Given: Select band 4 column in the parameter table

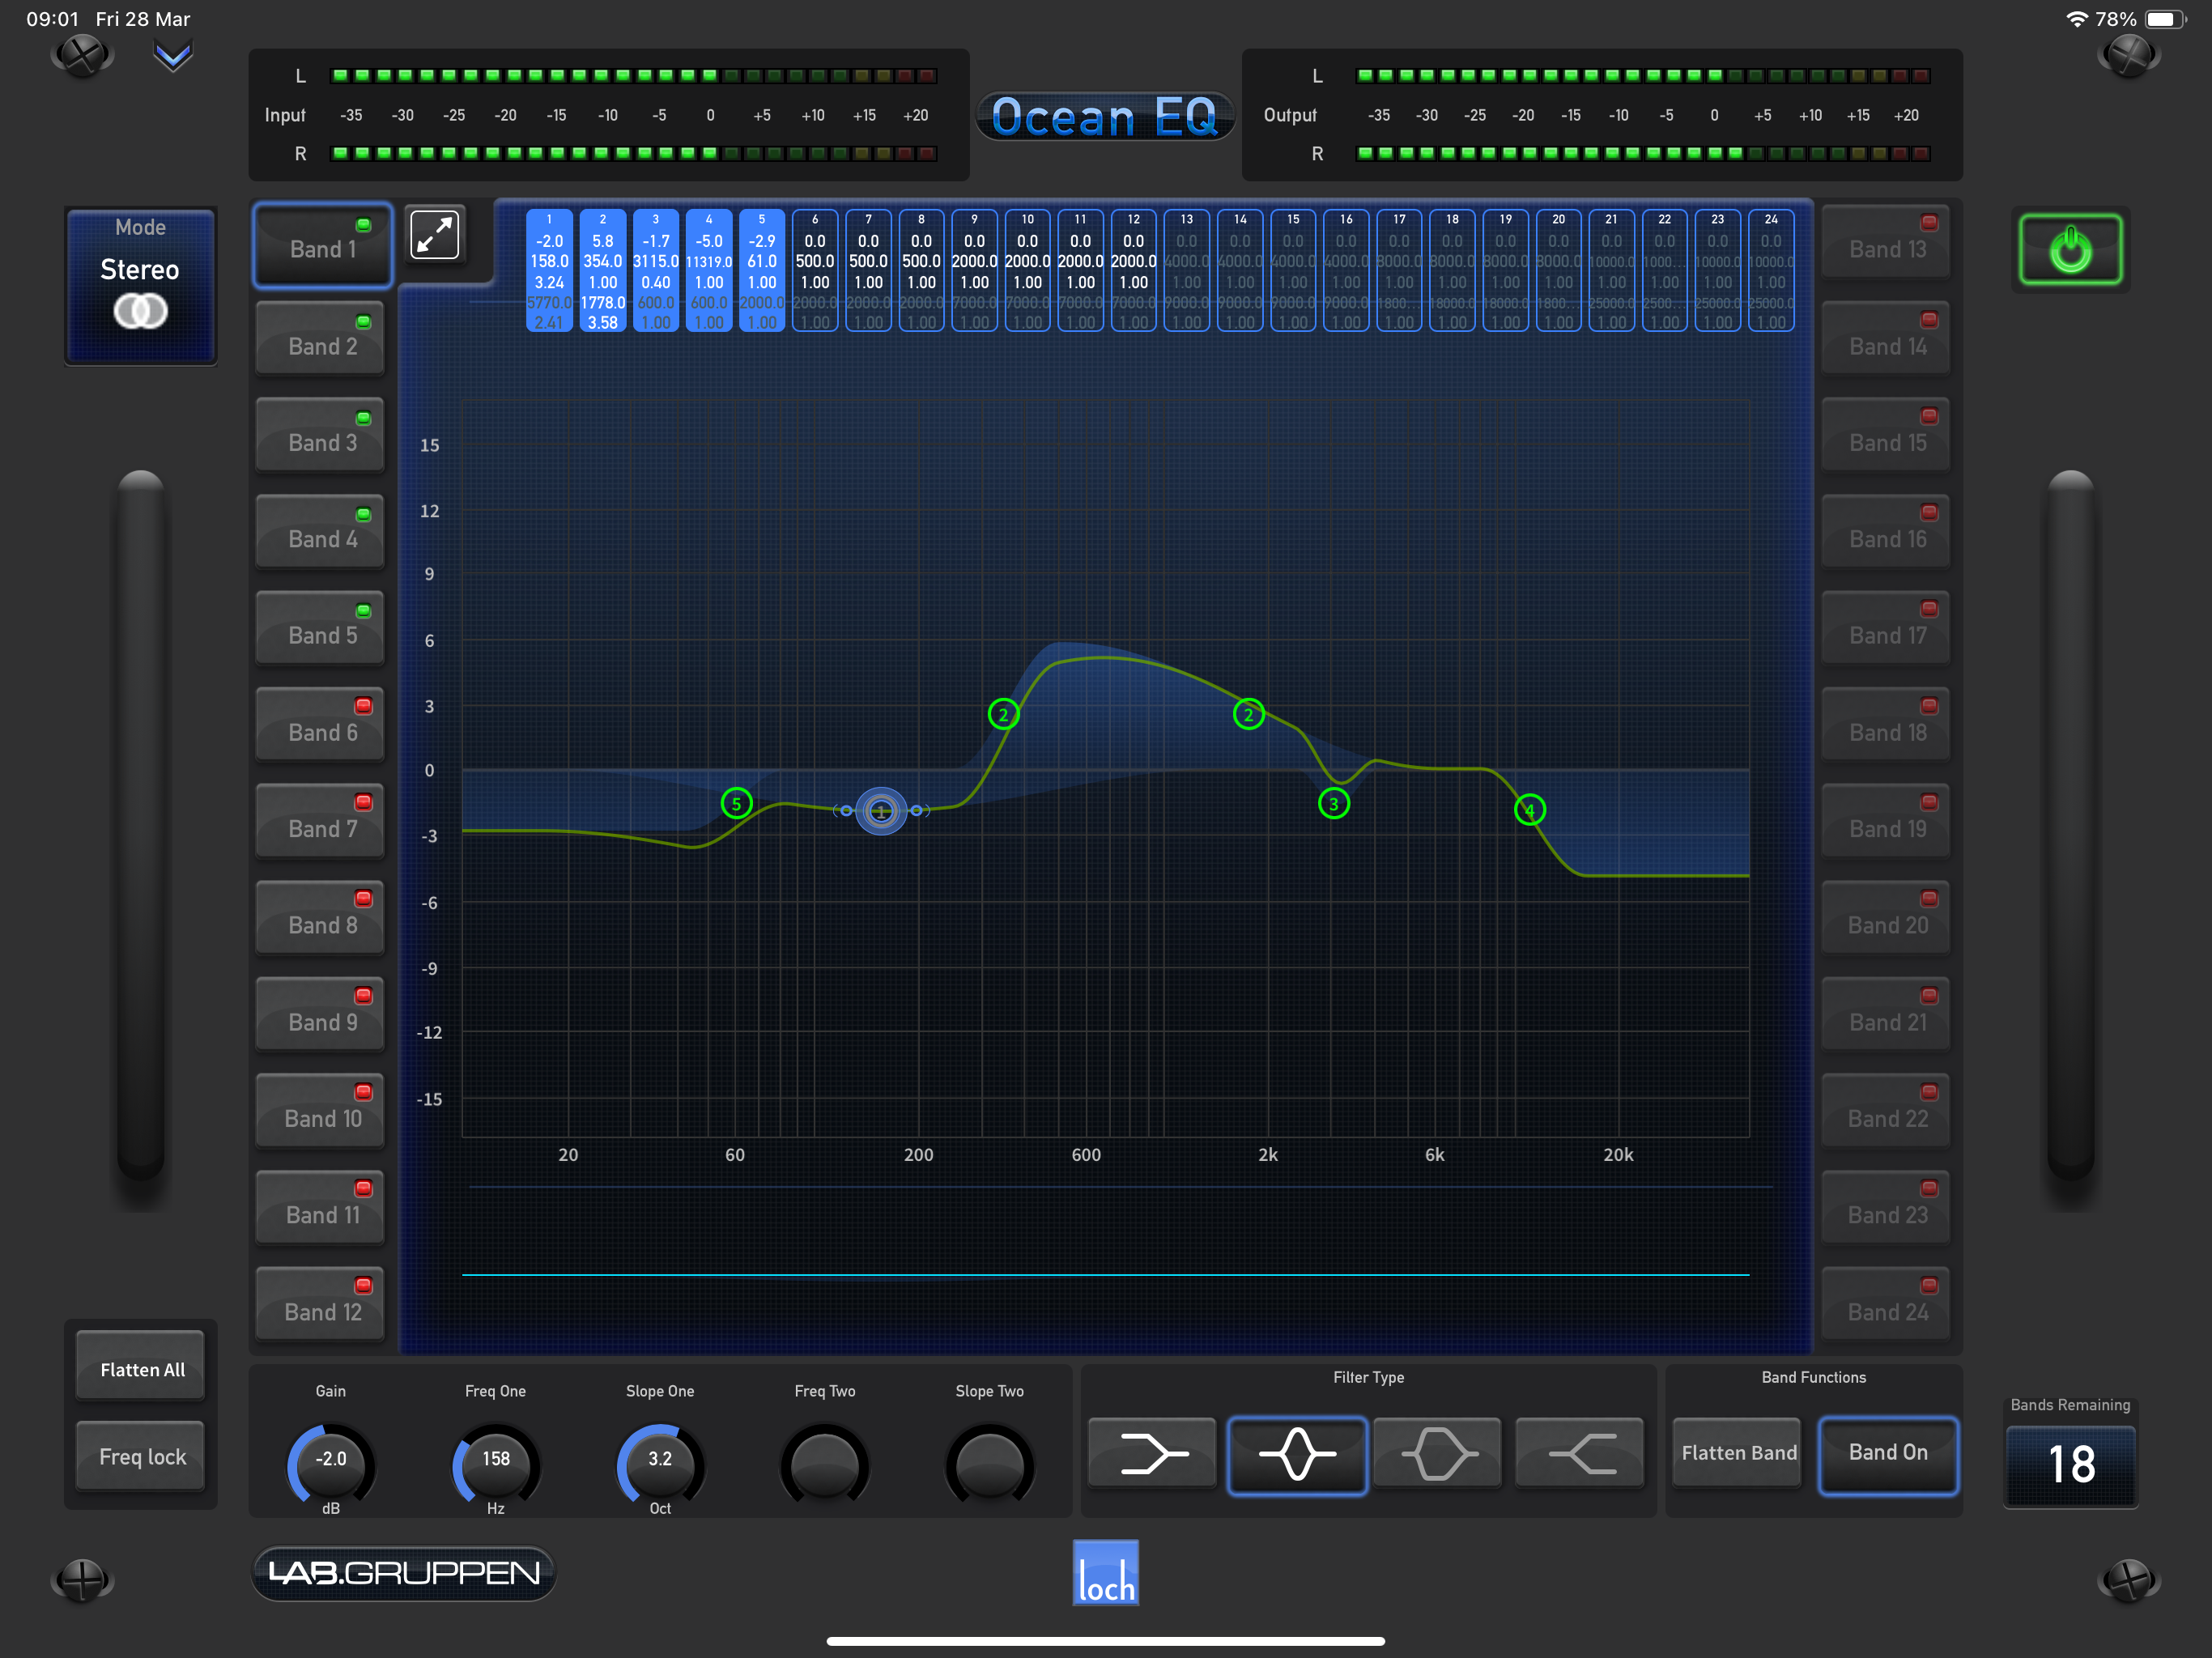Looking at the screenshot, I should point(709,270).
